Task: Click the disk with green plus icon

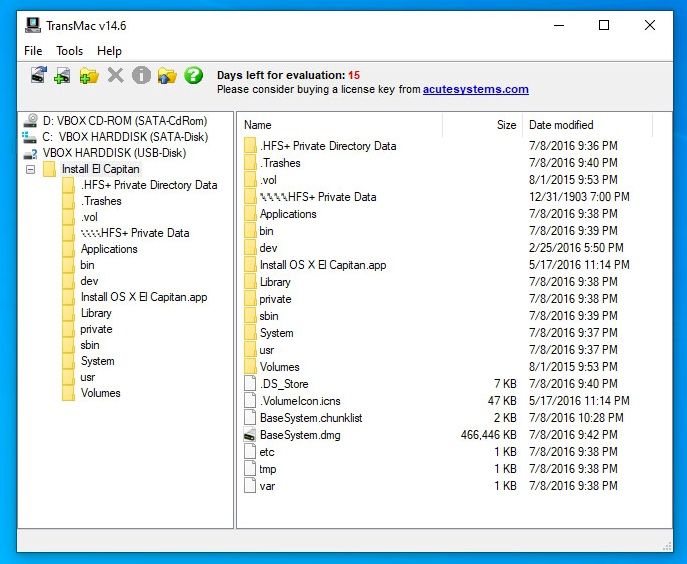Action: click(x=63, y=75)
